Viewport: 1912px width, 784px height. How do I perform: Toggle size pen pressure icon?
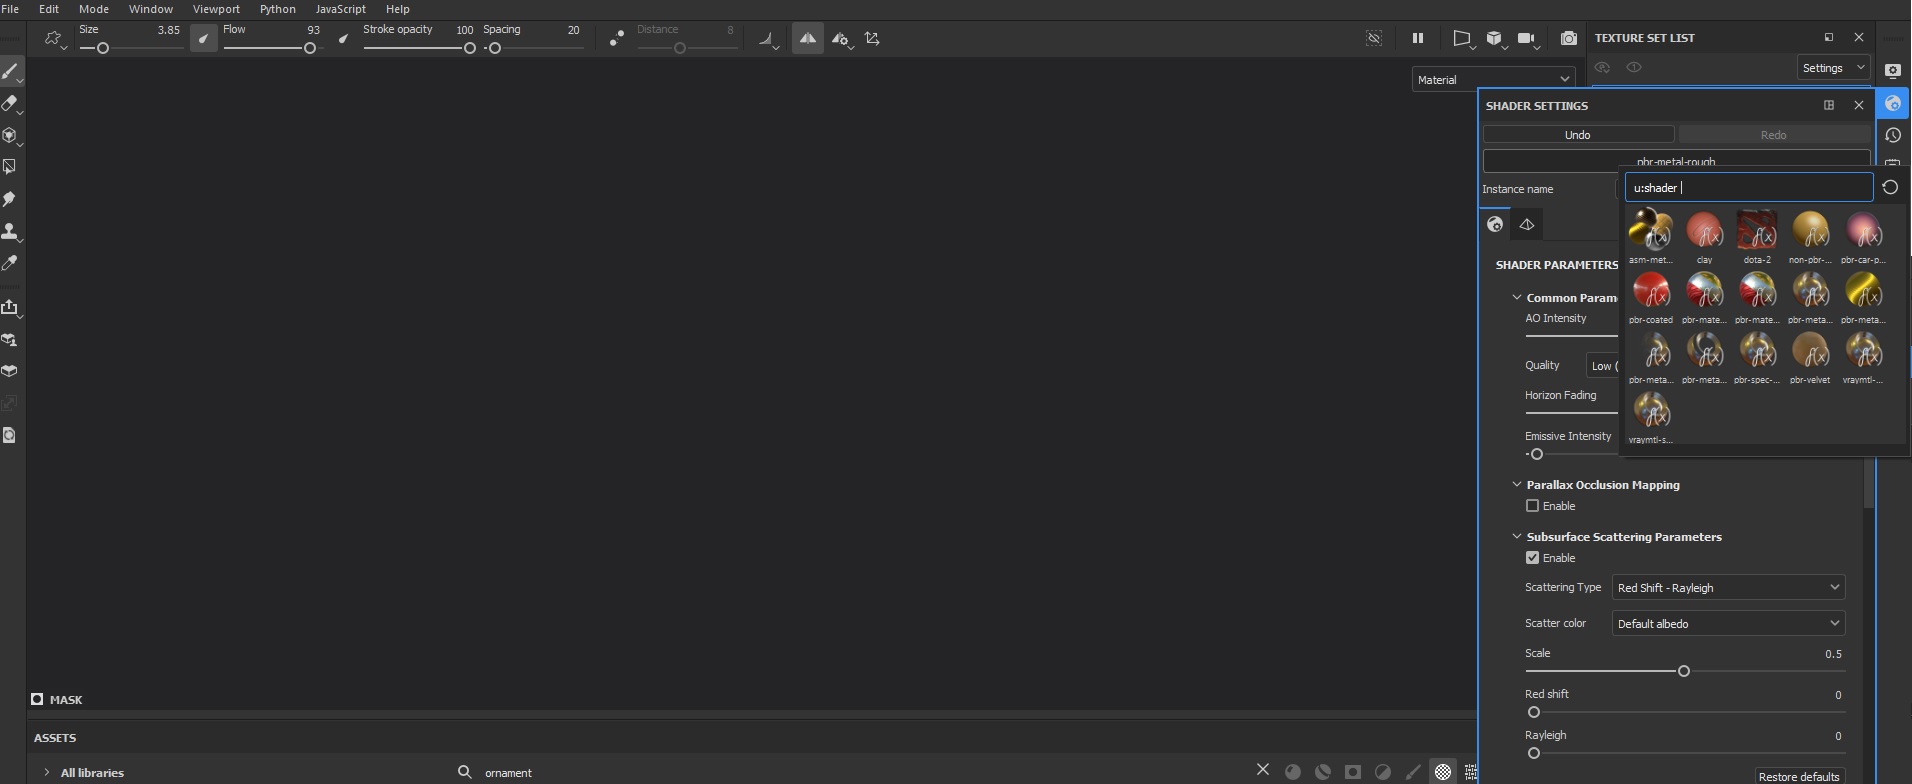click(204, 39)
